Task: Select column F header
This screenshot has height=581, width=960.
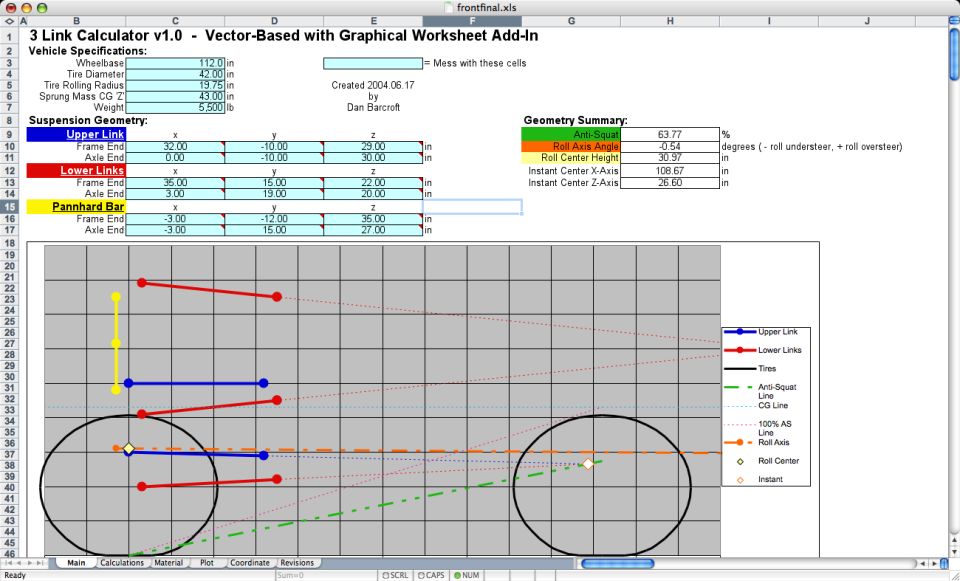Action: point(472,21)
